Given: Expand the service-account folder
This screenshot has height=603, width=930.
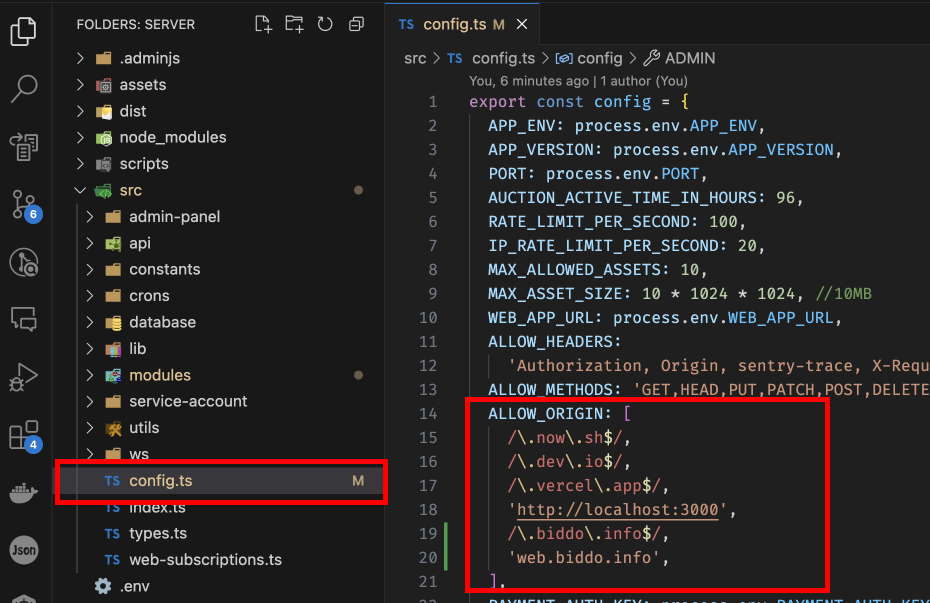Looking at the screenshot, I should [x=90, y=401].
